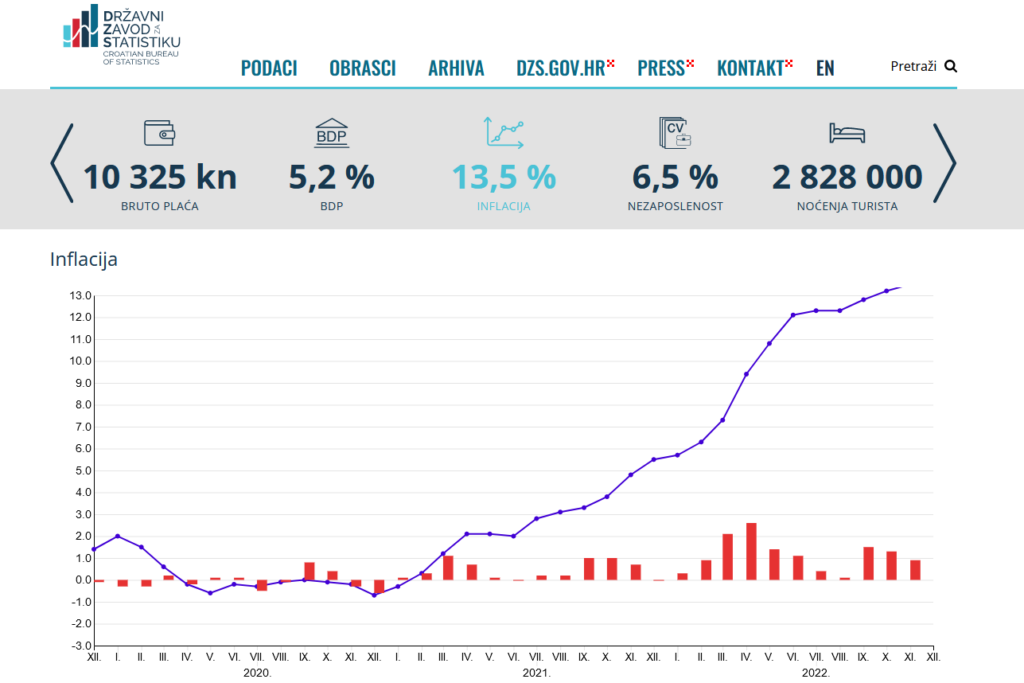1024x683 pixels.
Task: Click the tallest red bar at IV. 2022
Action: point(751,551)
